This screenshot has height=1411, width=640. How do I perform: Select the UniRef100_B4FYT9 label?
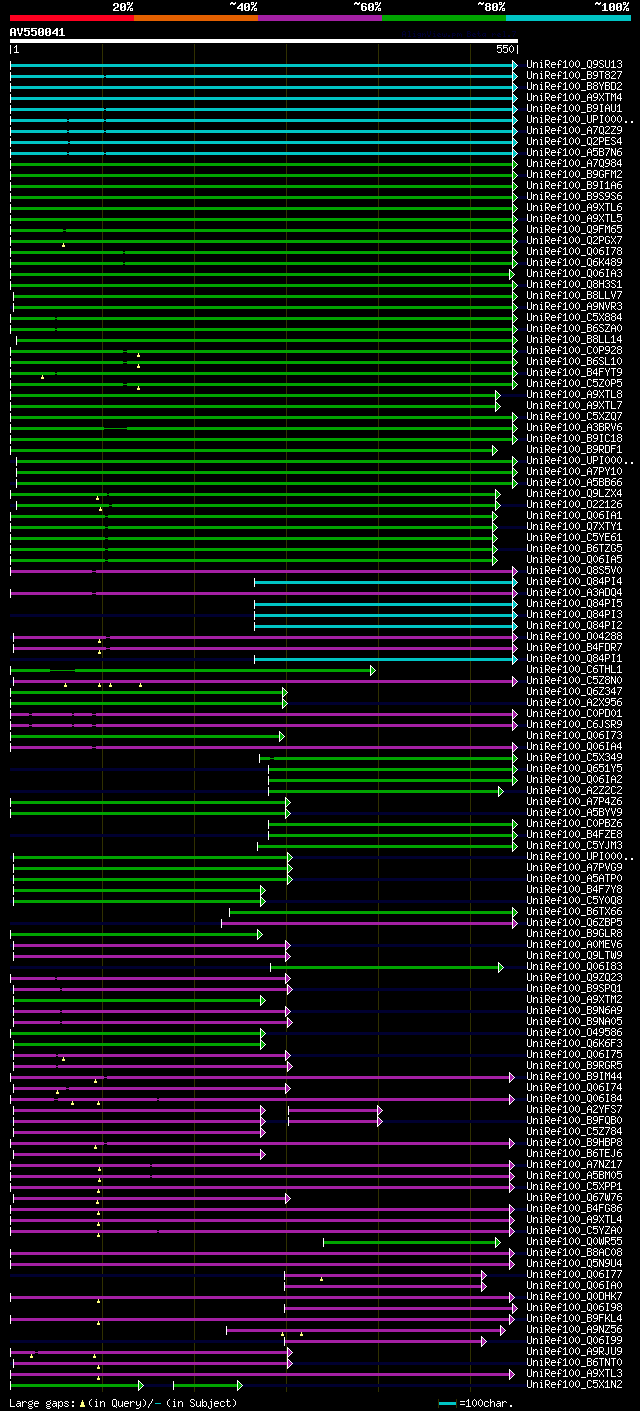tap(574, 372)
